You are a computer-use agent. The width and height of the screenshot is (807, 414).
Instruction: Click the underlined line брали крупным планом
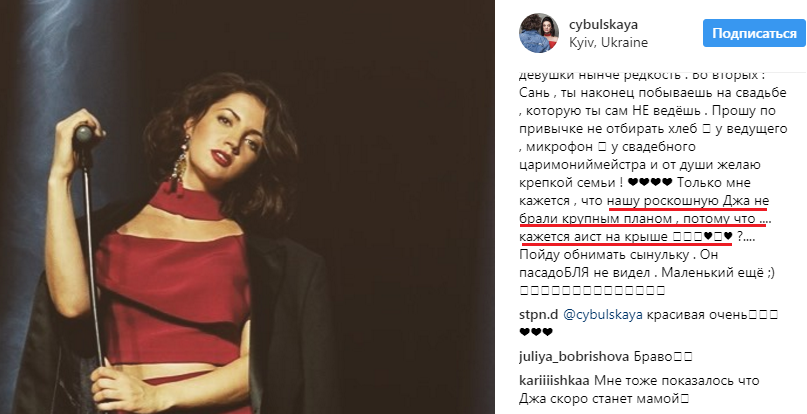point(596,218)
